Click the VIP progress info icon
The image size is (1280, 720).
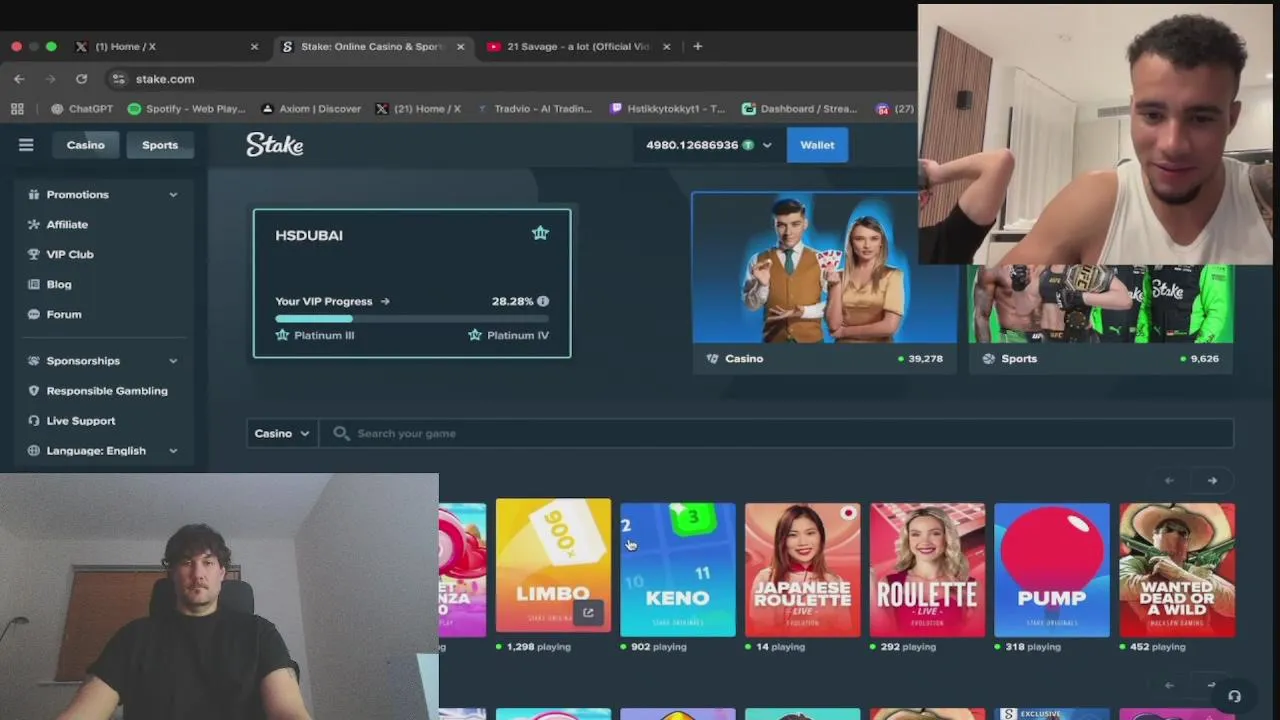pyautogui.click(x=543, y=301)
